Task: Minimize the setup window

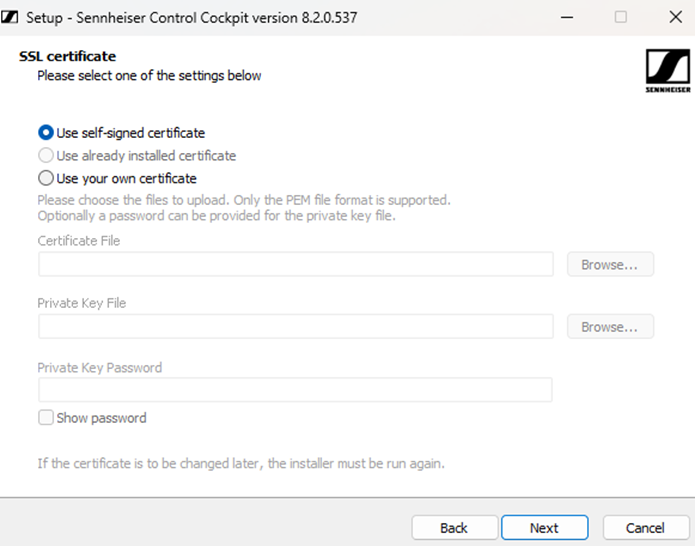Action: 568,17
